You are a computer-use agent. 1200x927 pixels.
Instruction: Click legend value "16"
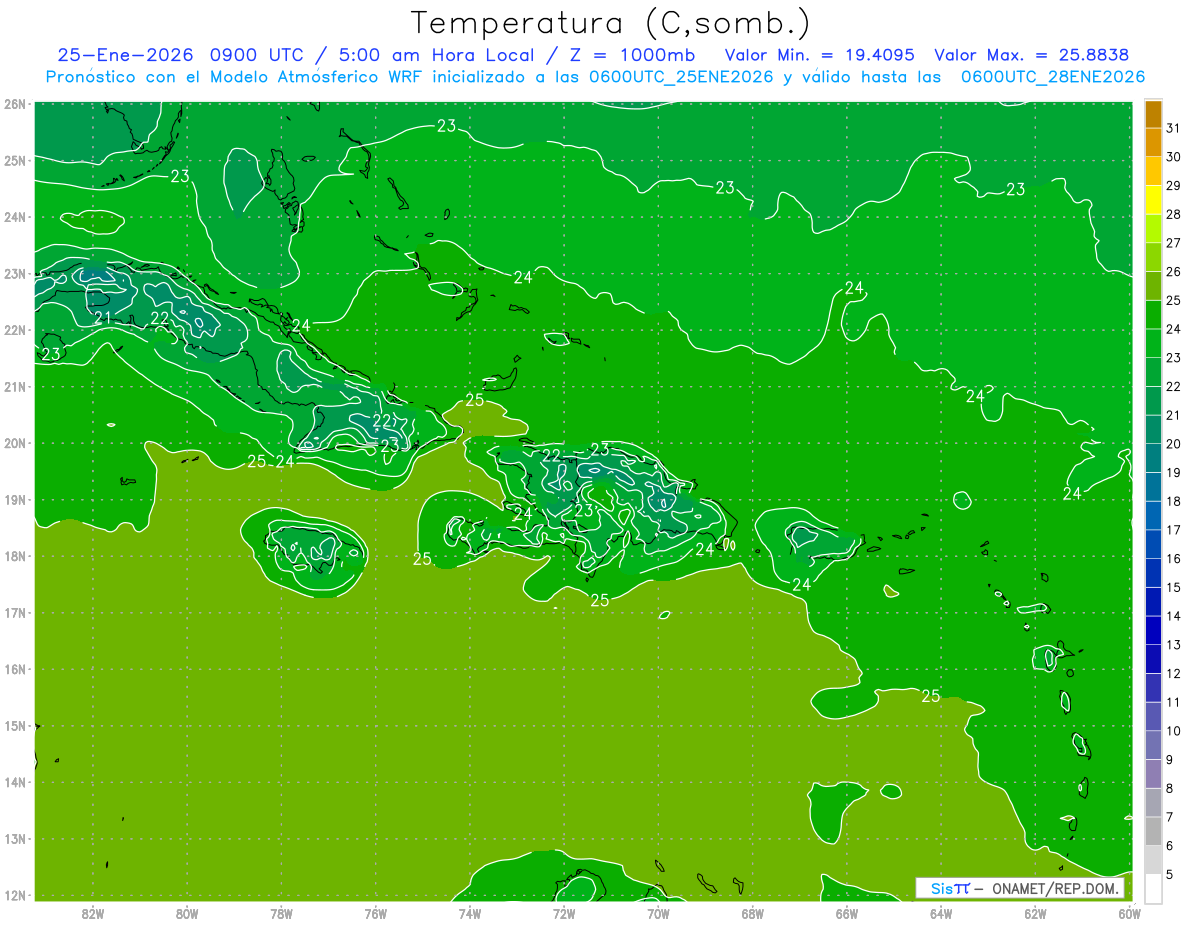click(1173, 558)
